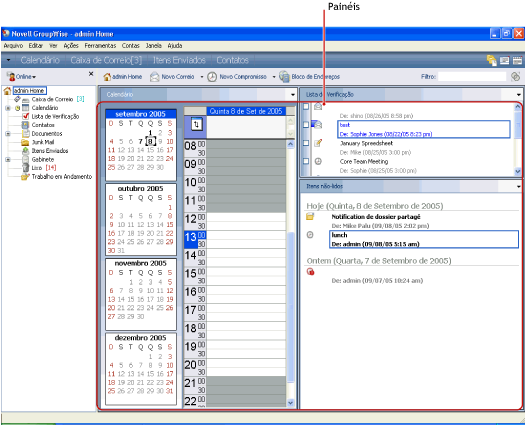The width and height of the screenshot is (525, 426).
Task: Click the Gabinete cabinet icon in tree
Action: click(x=25, y=159)
